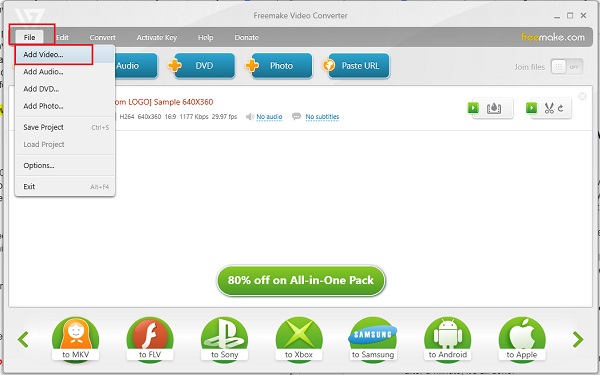Open the scissors cut editor
Viewport: 600px width, 375px height.
pyautogui.click(x=549, y=108)
